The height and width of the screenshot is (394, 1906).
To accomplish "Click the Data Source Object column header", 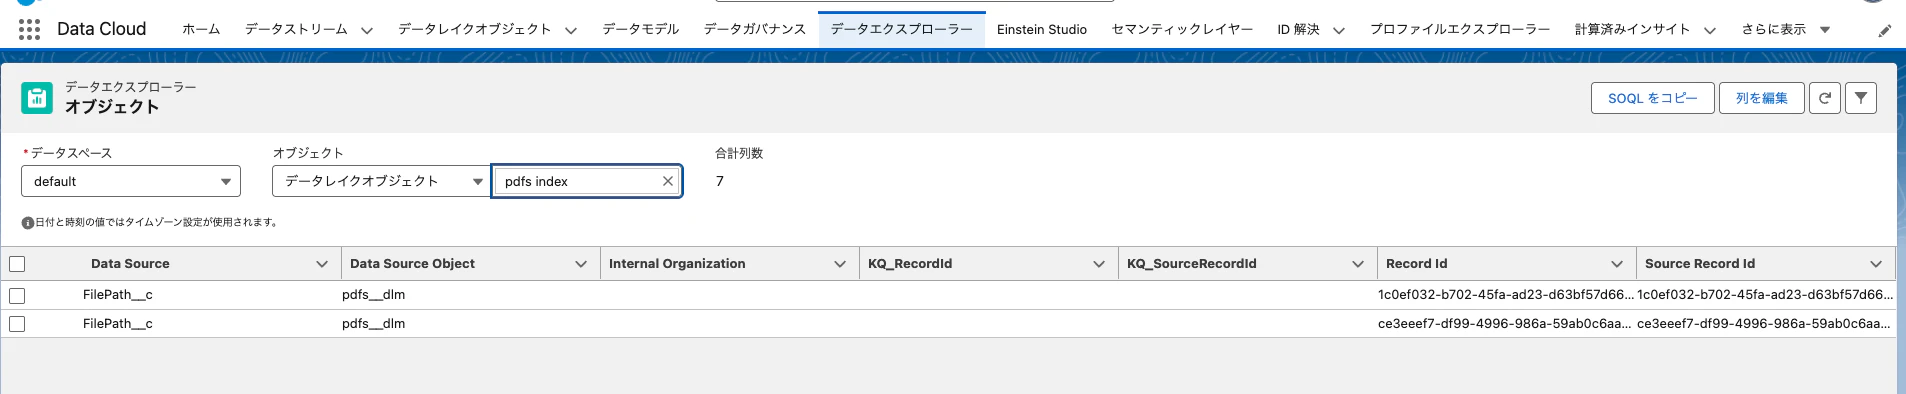I will tap(412, 264).
